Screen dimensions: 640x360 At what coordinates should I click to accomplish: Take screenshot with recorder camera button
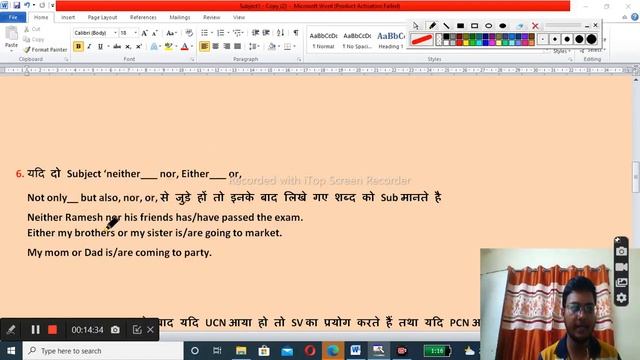pos(115,330)
